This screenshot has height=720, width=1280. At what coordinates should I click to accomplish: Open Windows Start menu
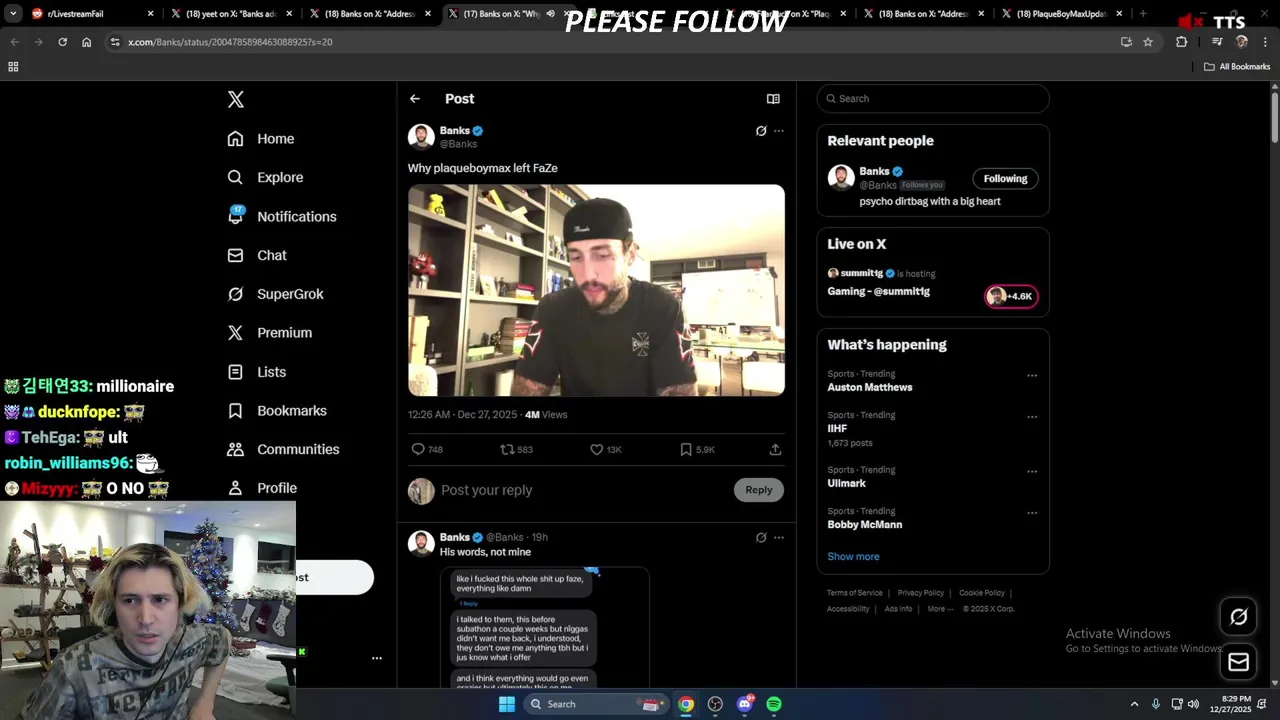pyautogui.click(x=507, y=704)
